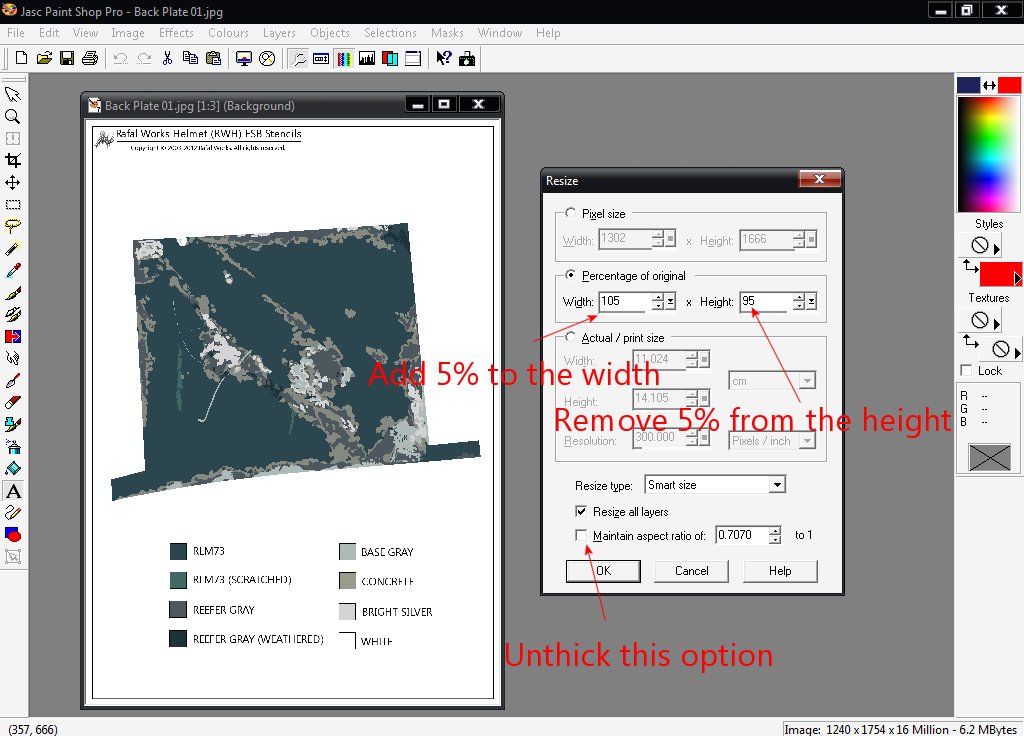
Task: Open the Selections menu
Action: [x=391, y=33]
